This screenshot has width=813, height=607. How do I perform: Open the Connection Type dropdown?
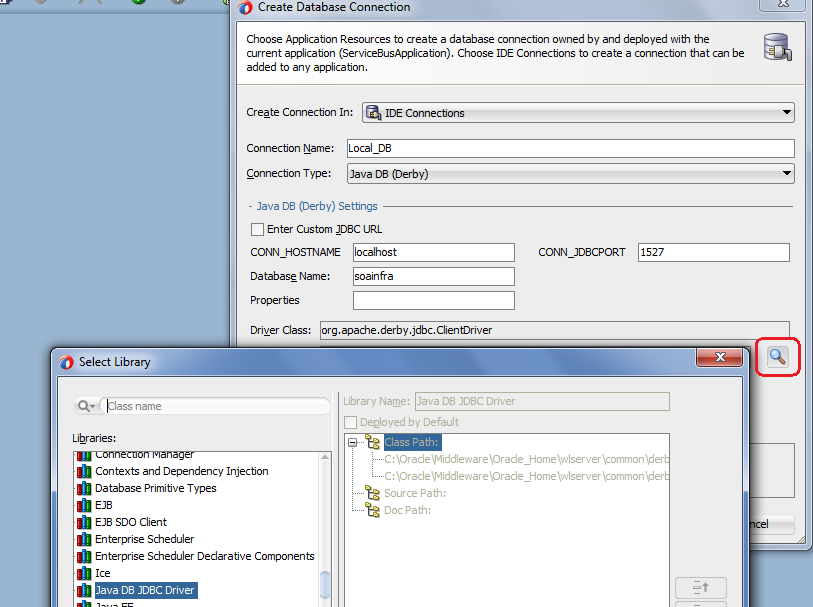[x=570, y=174]
